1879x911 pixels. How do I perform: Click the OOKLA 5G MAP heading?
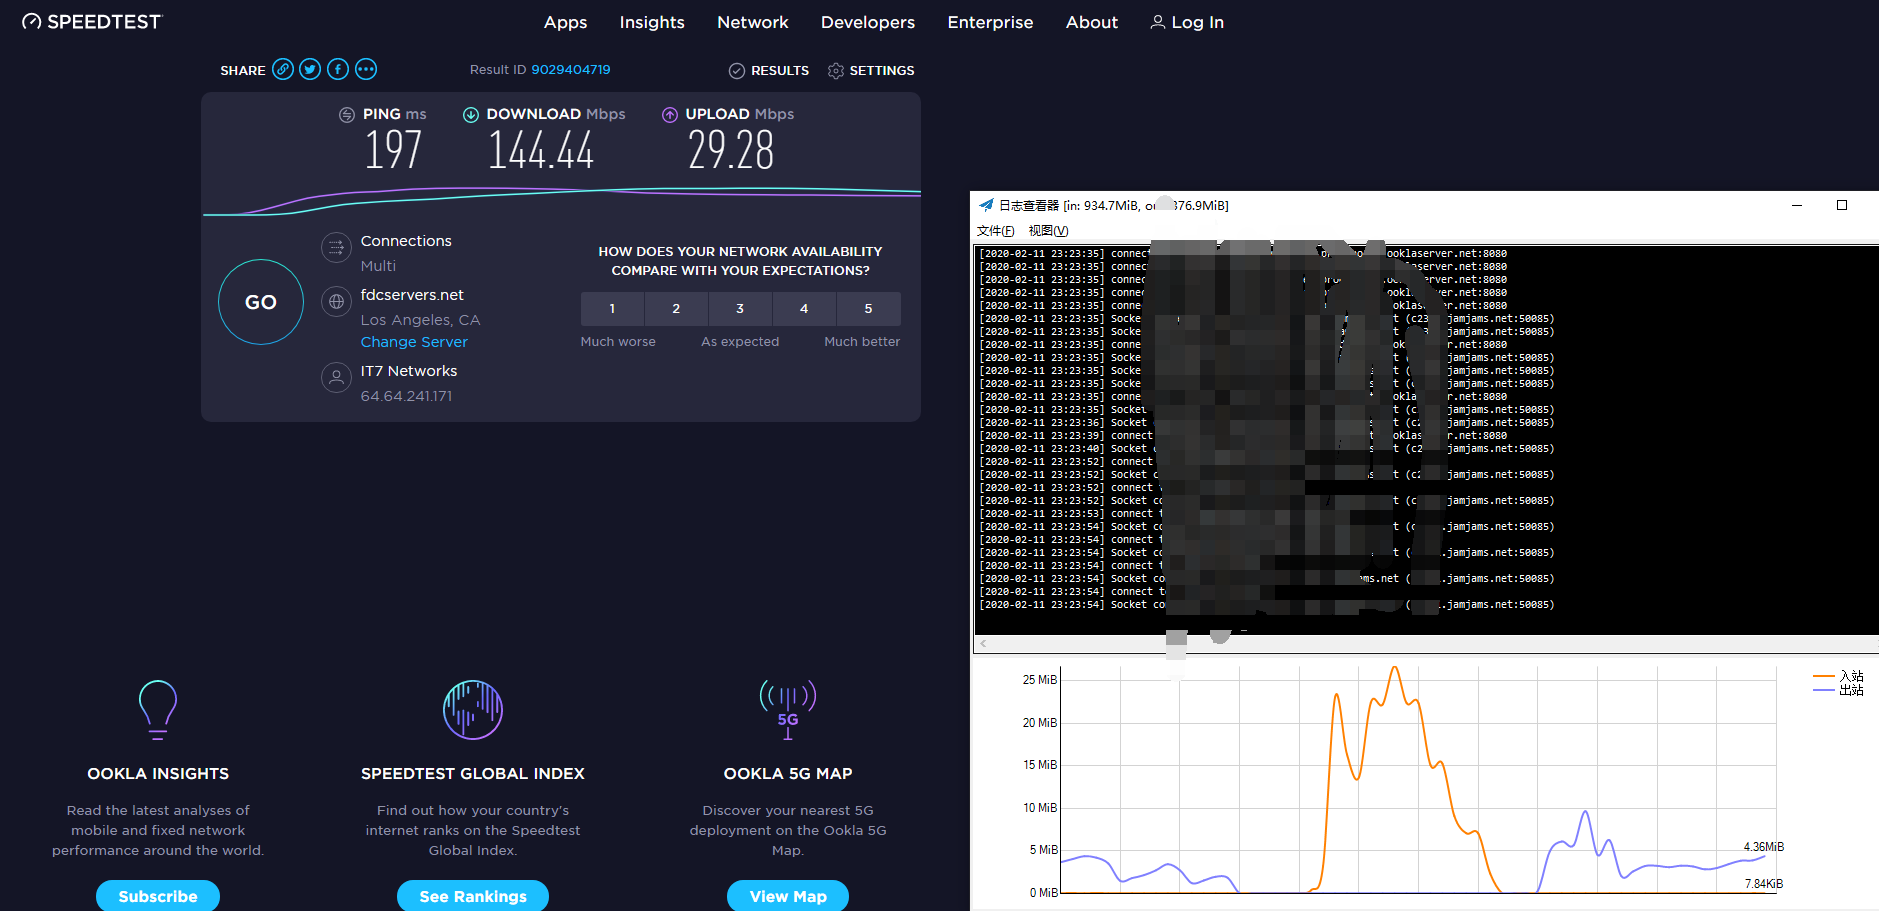point(788,774)
